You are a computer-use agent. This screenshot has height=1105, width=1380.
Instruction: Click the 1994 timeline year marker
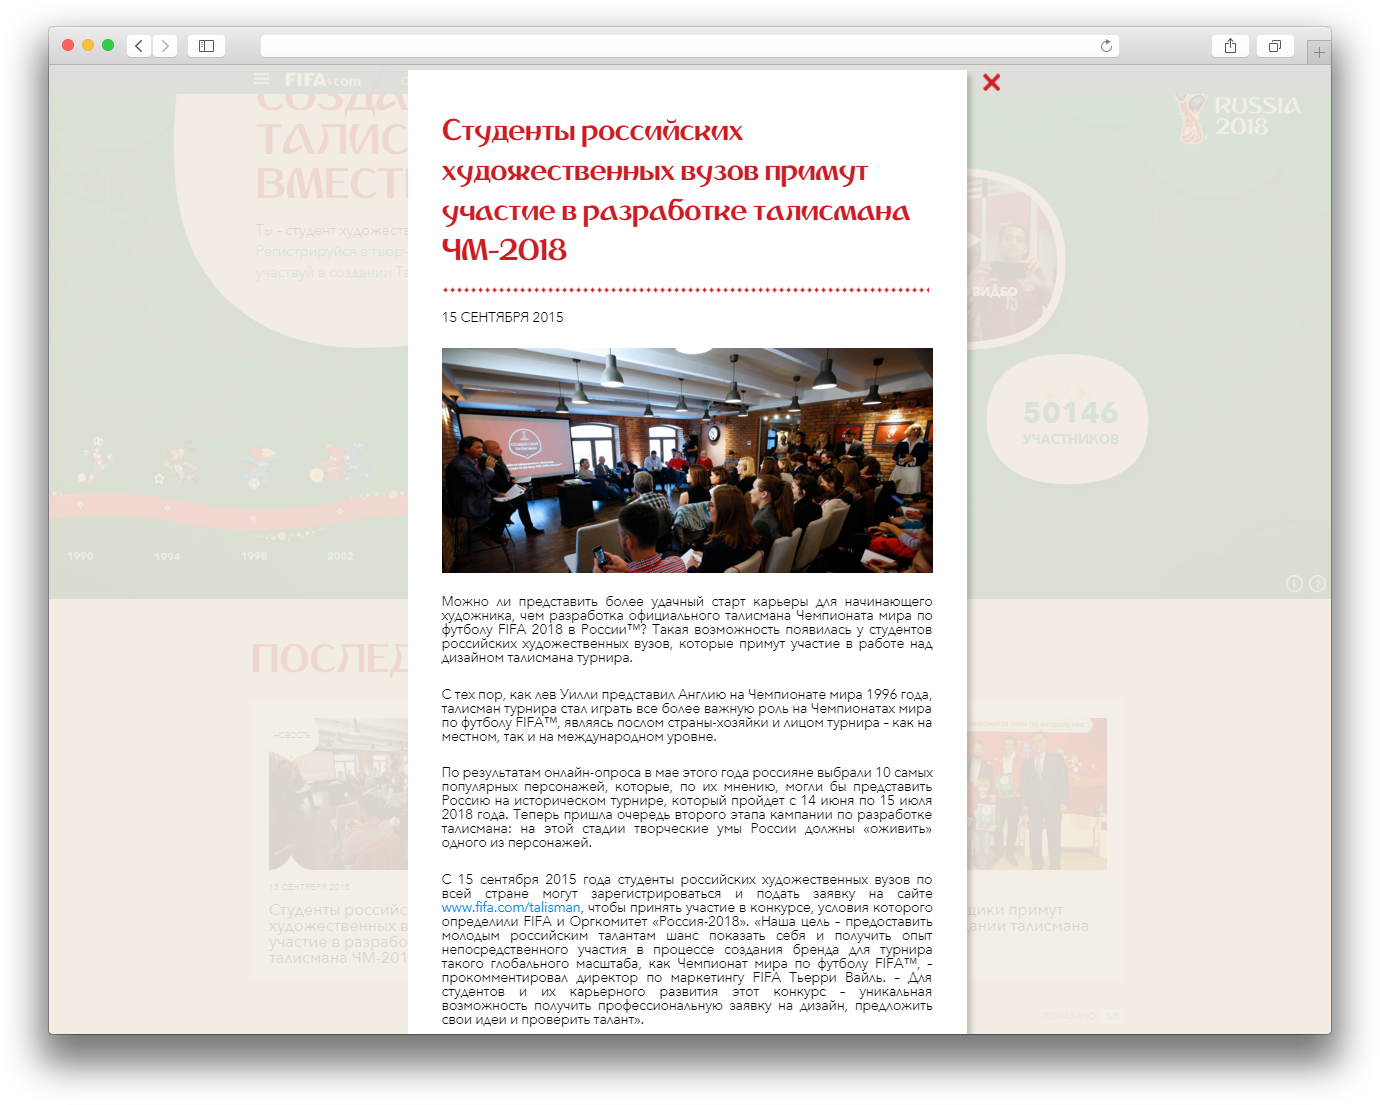(x=167, y=556)
